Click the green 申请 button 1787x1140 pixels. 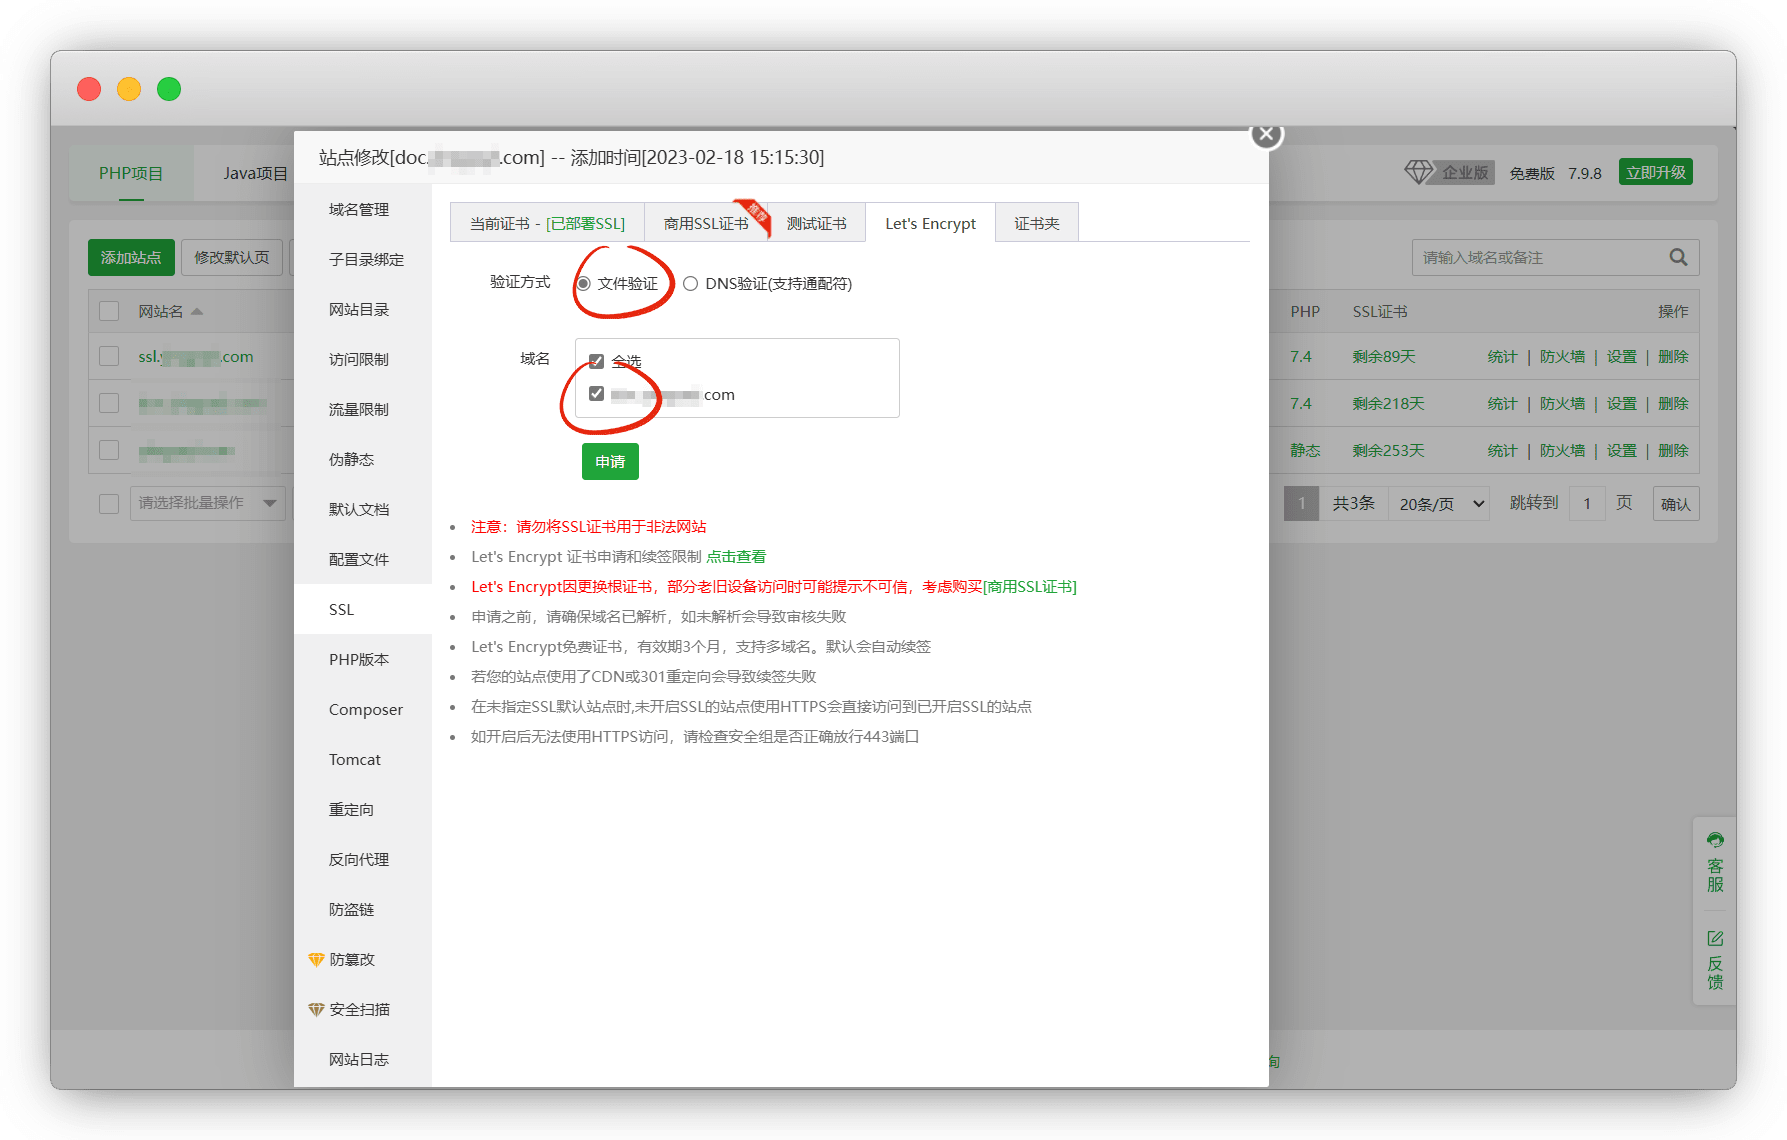point(610,462)
